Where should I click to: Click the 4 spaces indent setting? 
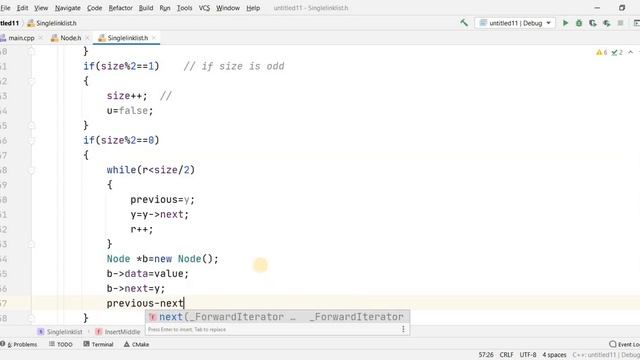pyautogui.click(x=554, y=355)
